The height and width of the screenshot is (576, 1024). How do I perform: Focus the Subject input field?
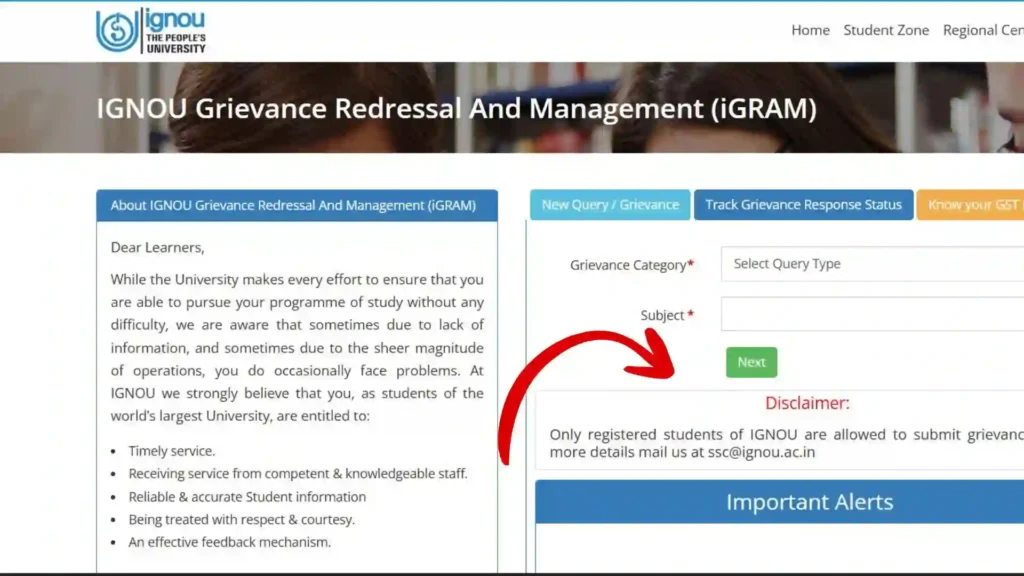(872, 314)
